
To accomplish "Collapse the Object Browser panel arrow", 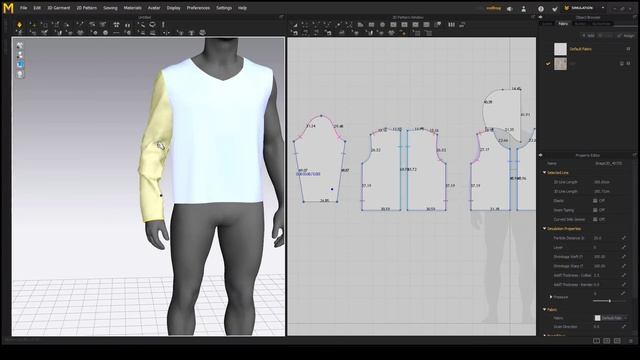I will (x=541, y=18).
